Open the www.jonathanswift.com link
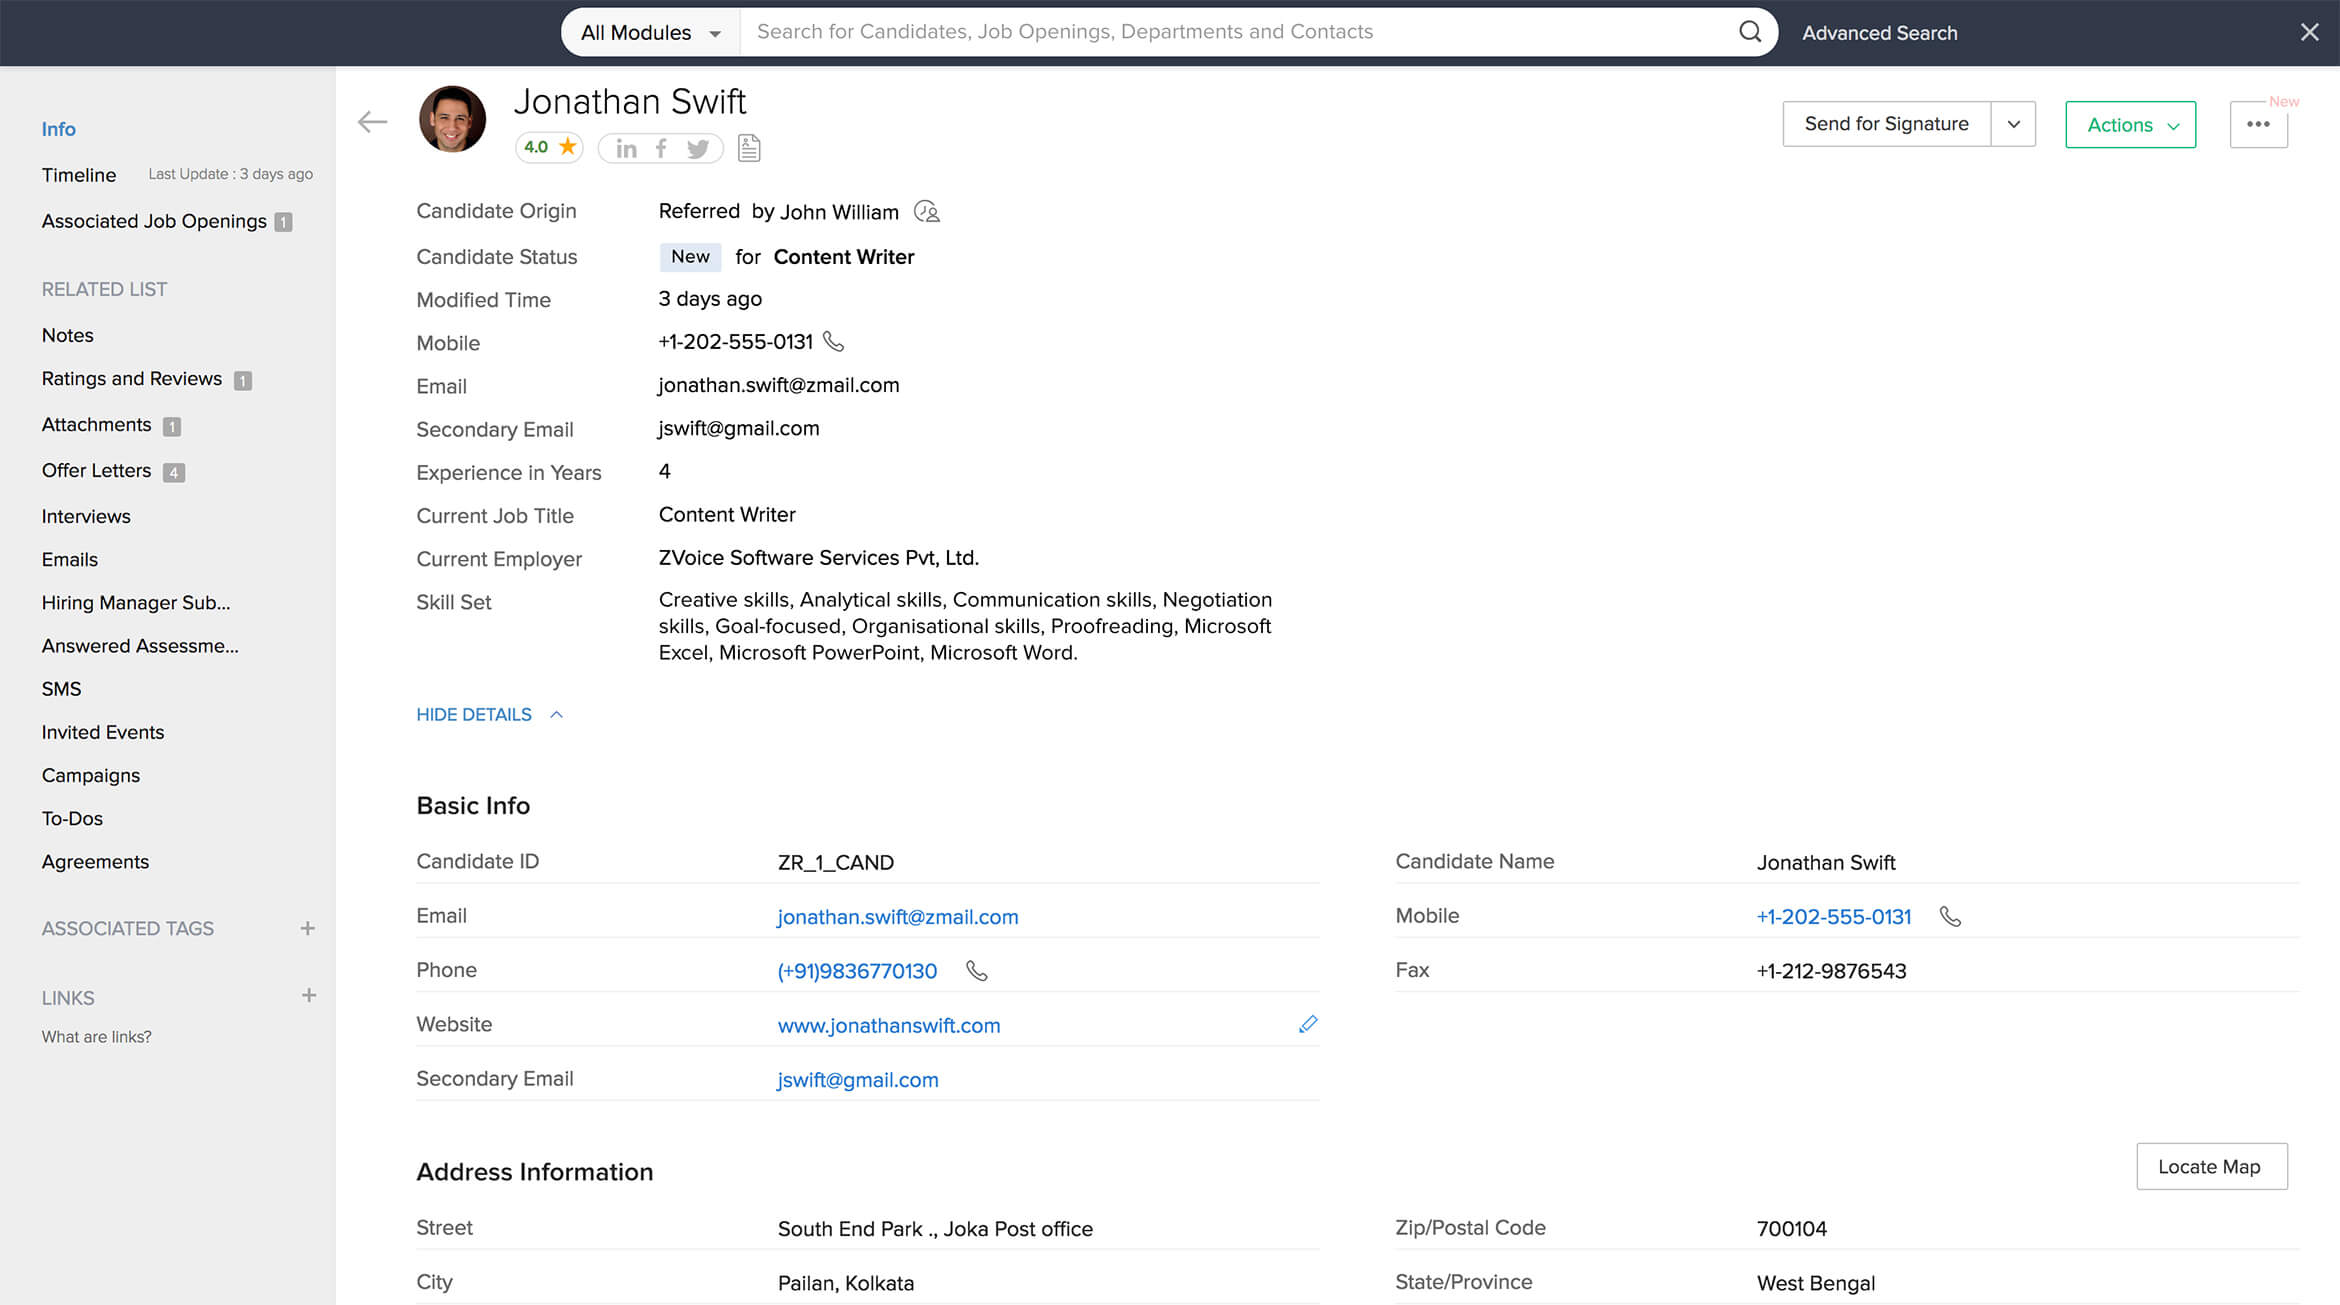This screenshot has height=1305, width=2340. [x=888, y=1025]
